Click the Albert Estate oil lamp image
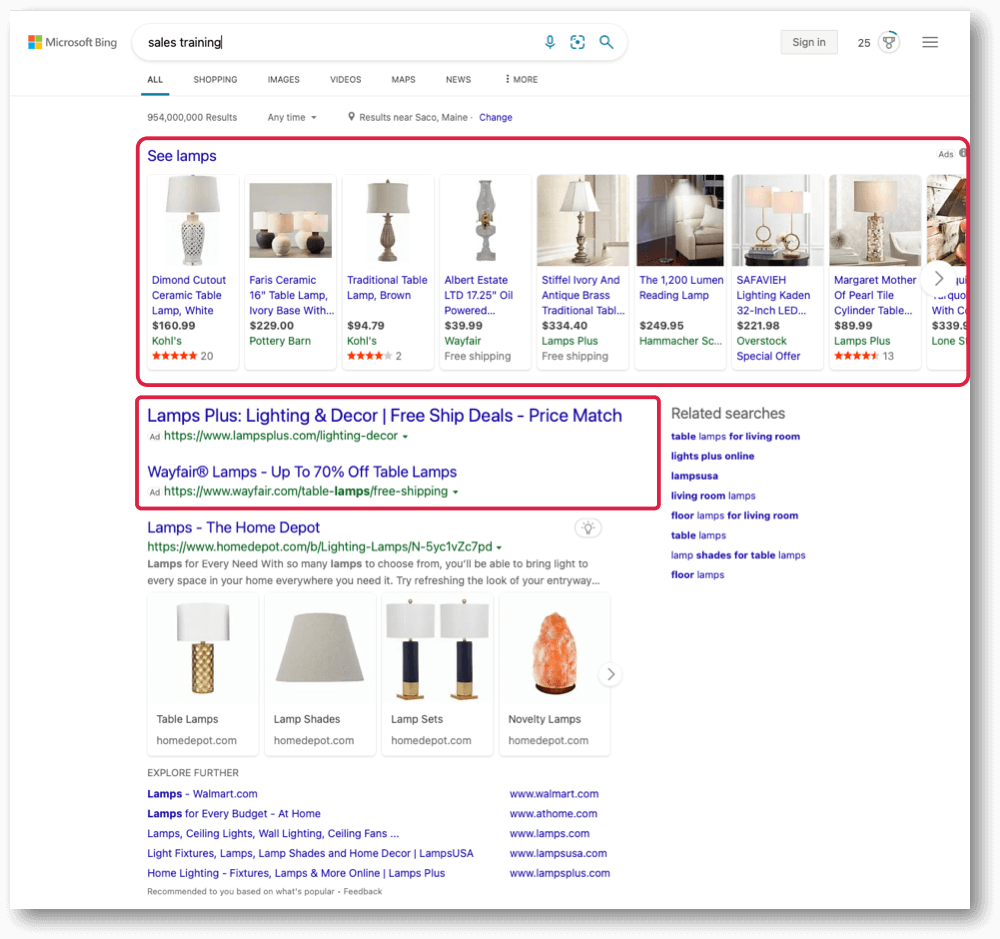Viewport: 1000px width, 939px height. [x=485, y=220]
